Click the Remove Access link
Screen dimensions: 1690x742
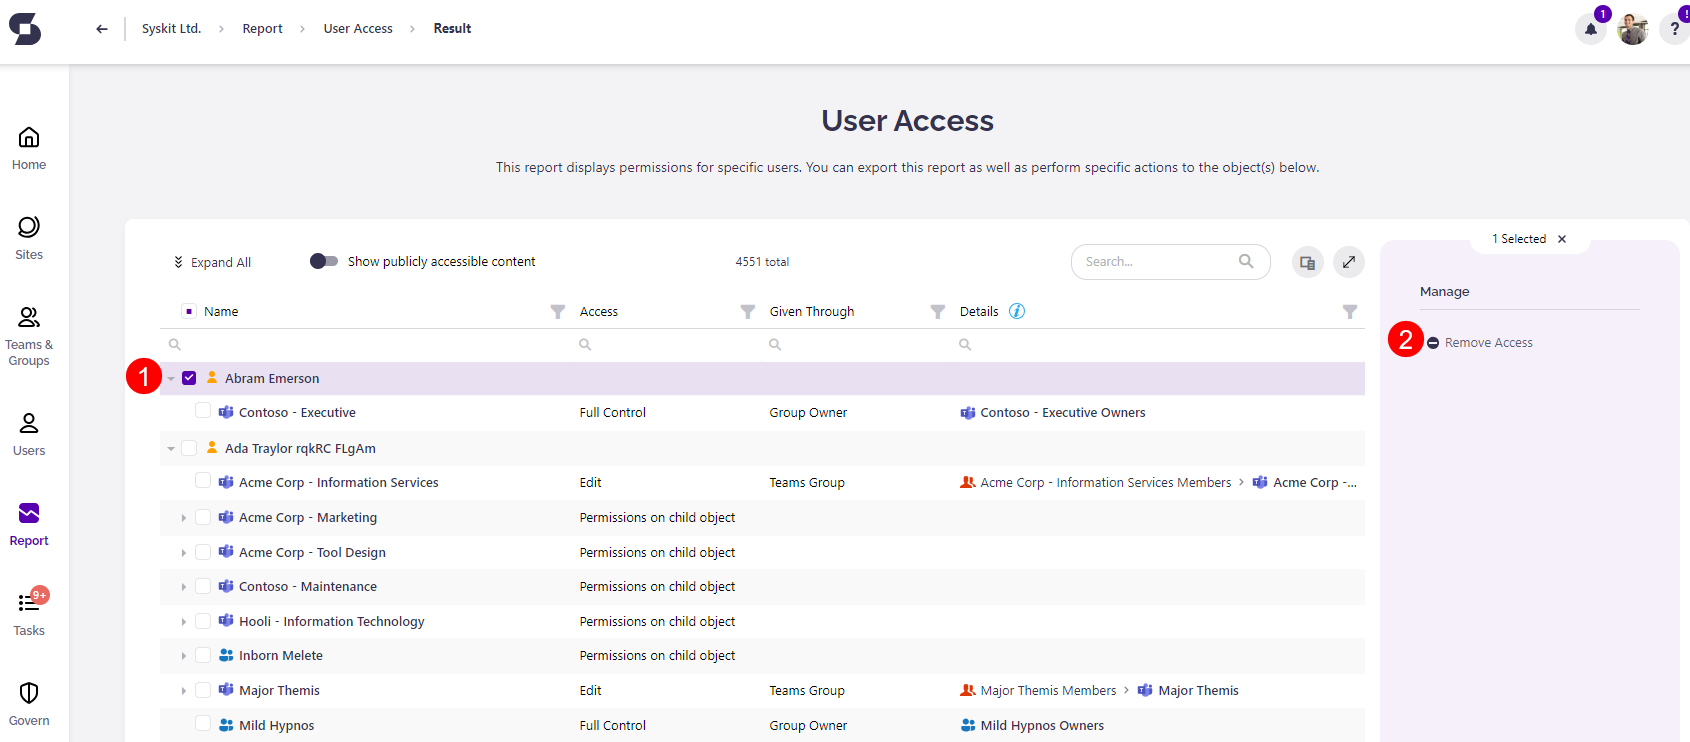point(1488,343)
